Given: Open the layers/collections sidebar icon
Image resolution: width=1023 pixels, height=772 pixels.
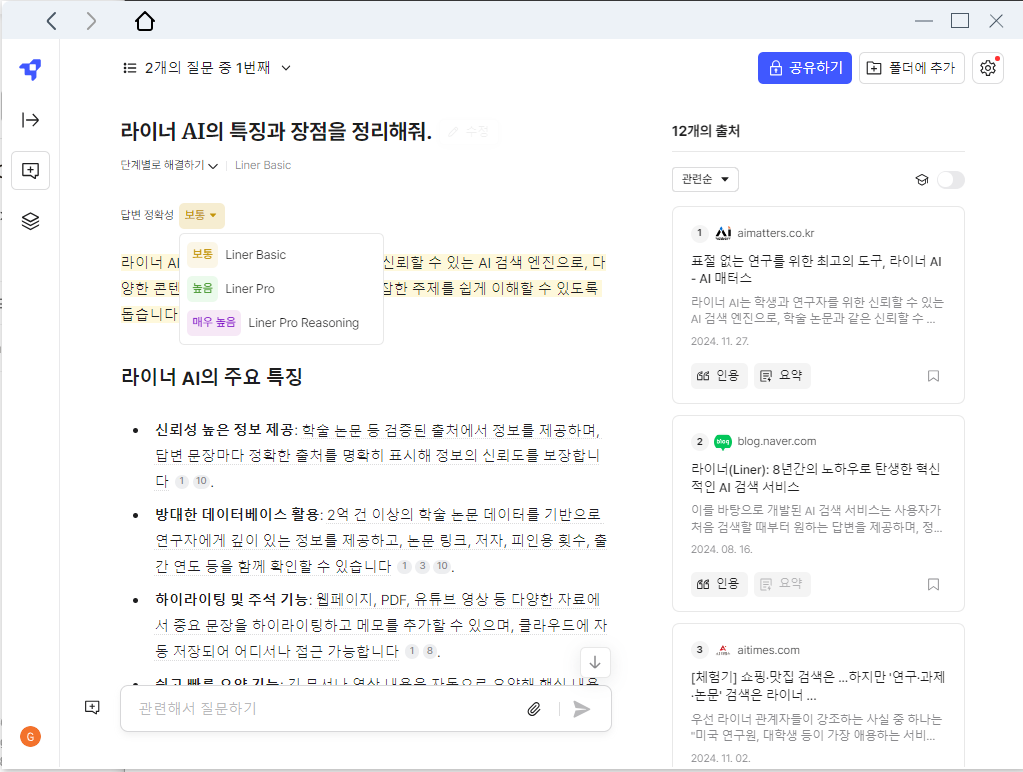Looking at the screenshot, I should coord(30,221).
